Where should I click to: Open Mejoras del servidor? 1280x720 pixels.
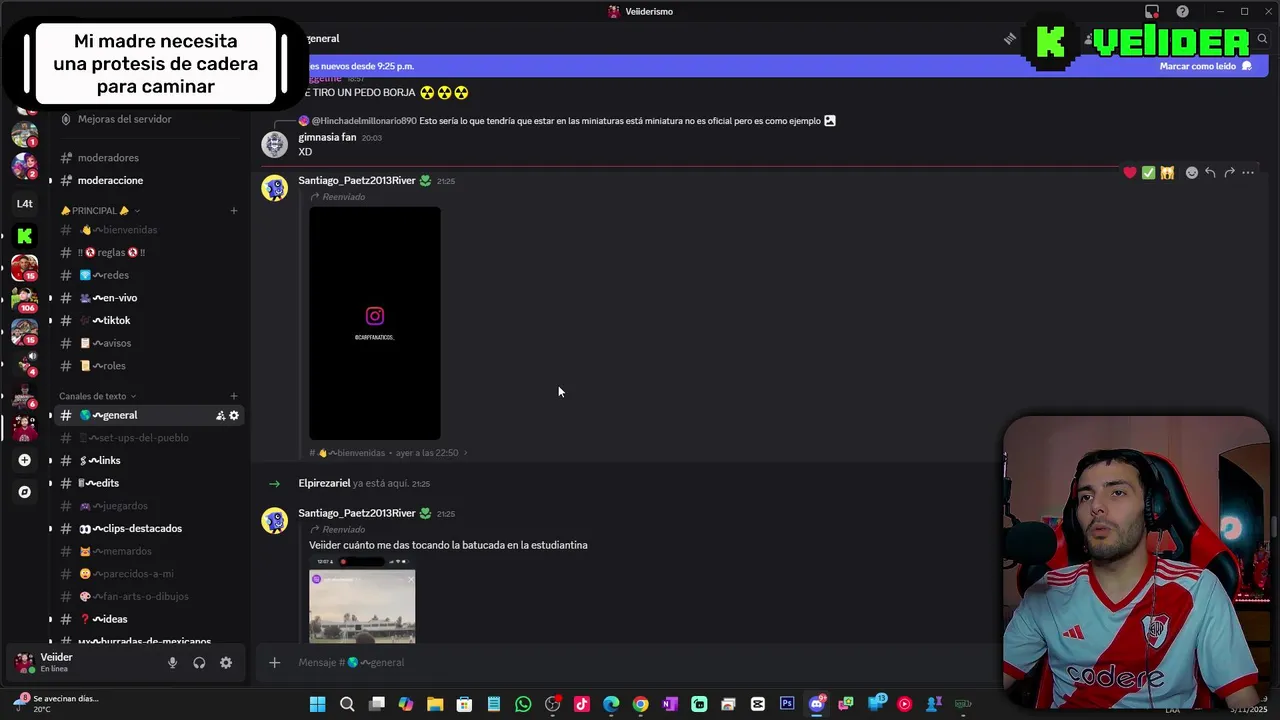click(146, 119)
